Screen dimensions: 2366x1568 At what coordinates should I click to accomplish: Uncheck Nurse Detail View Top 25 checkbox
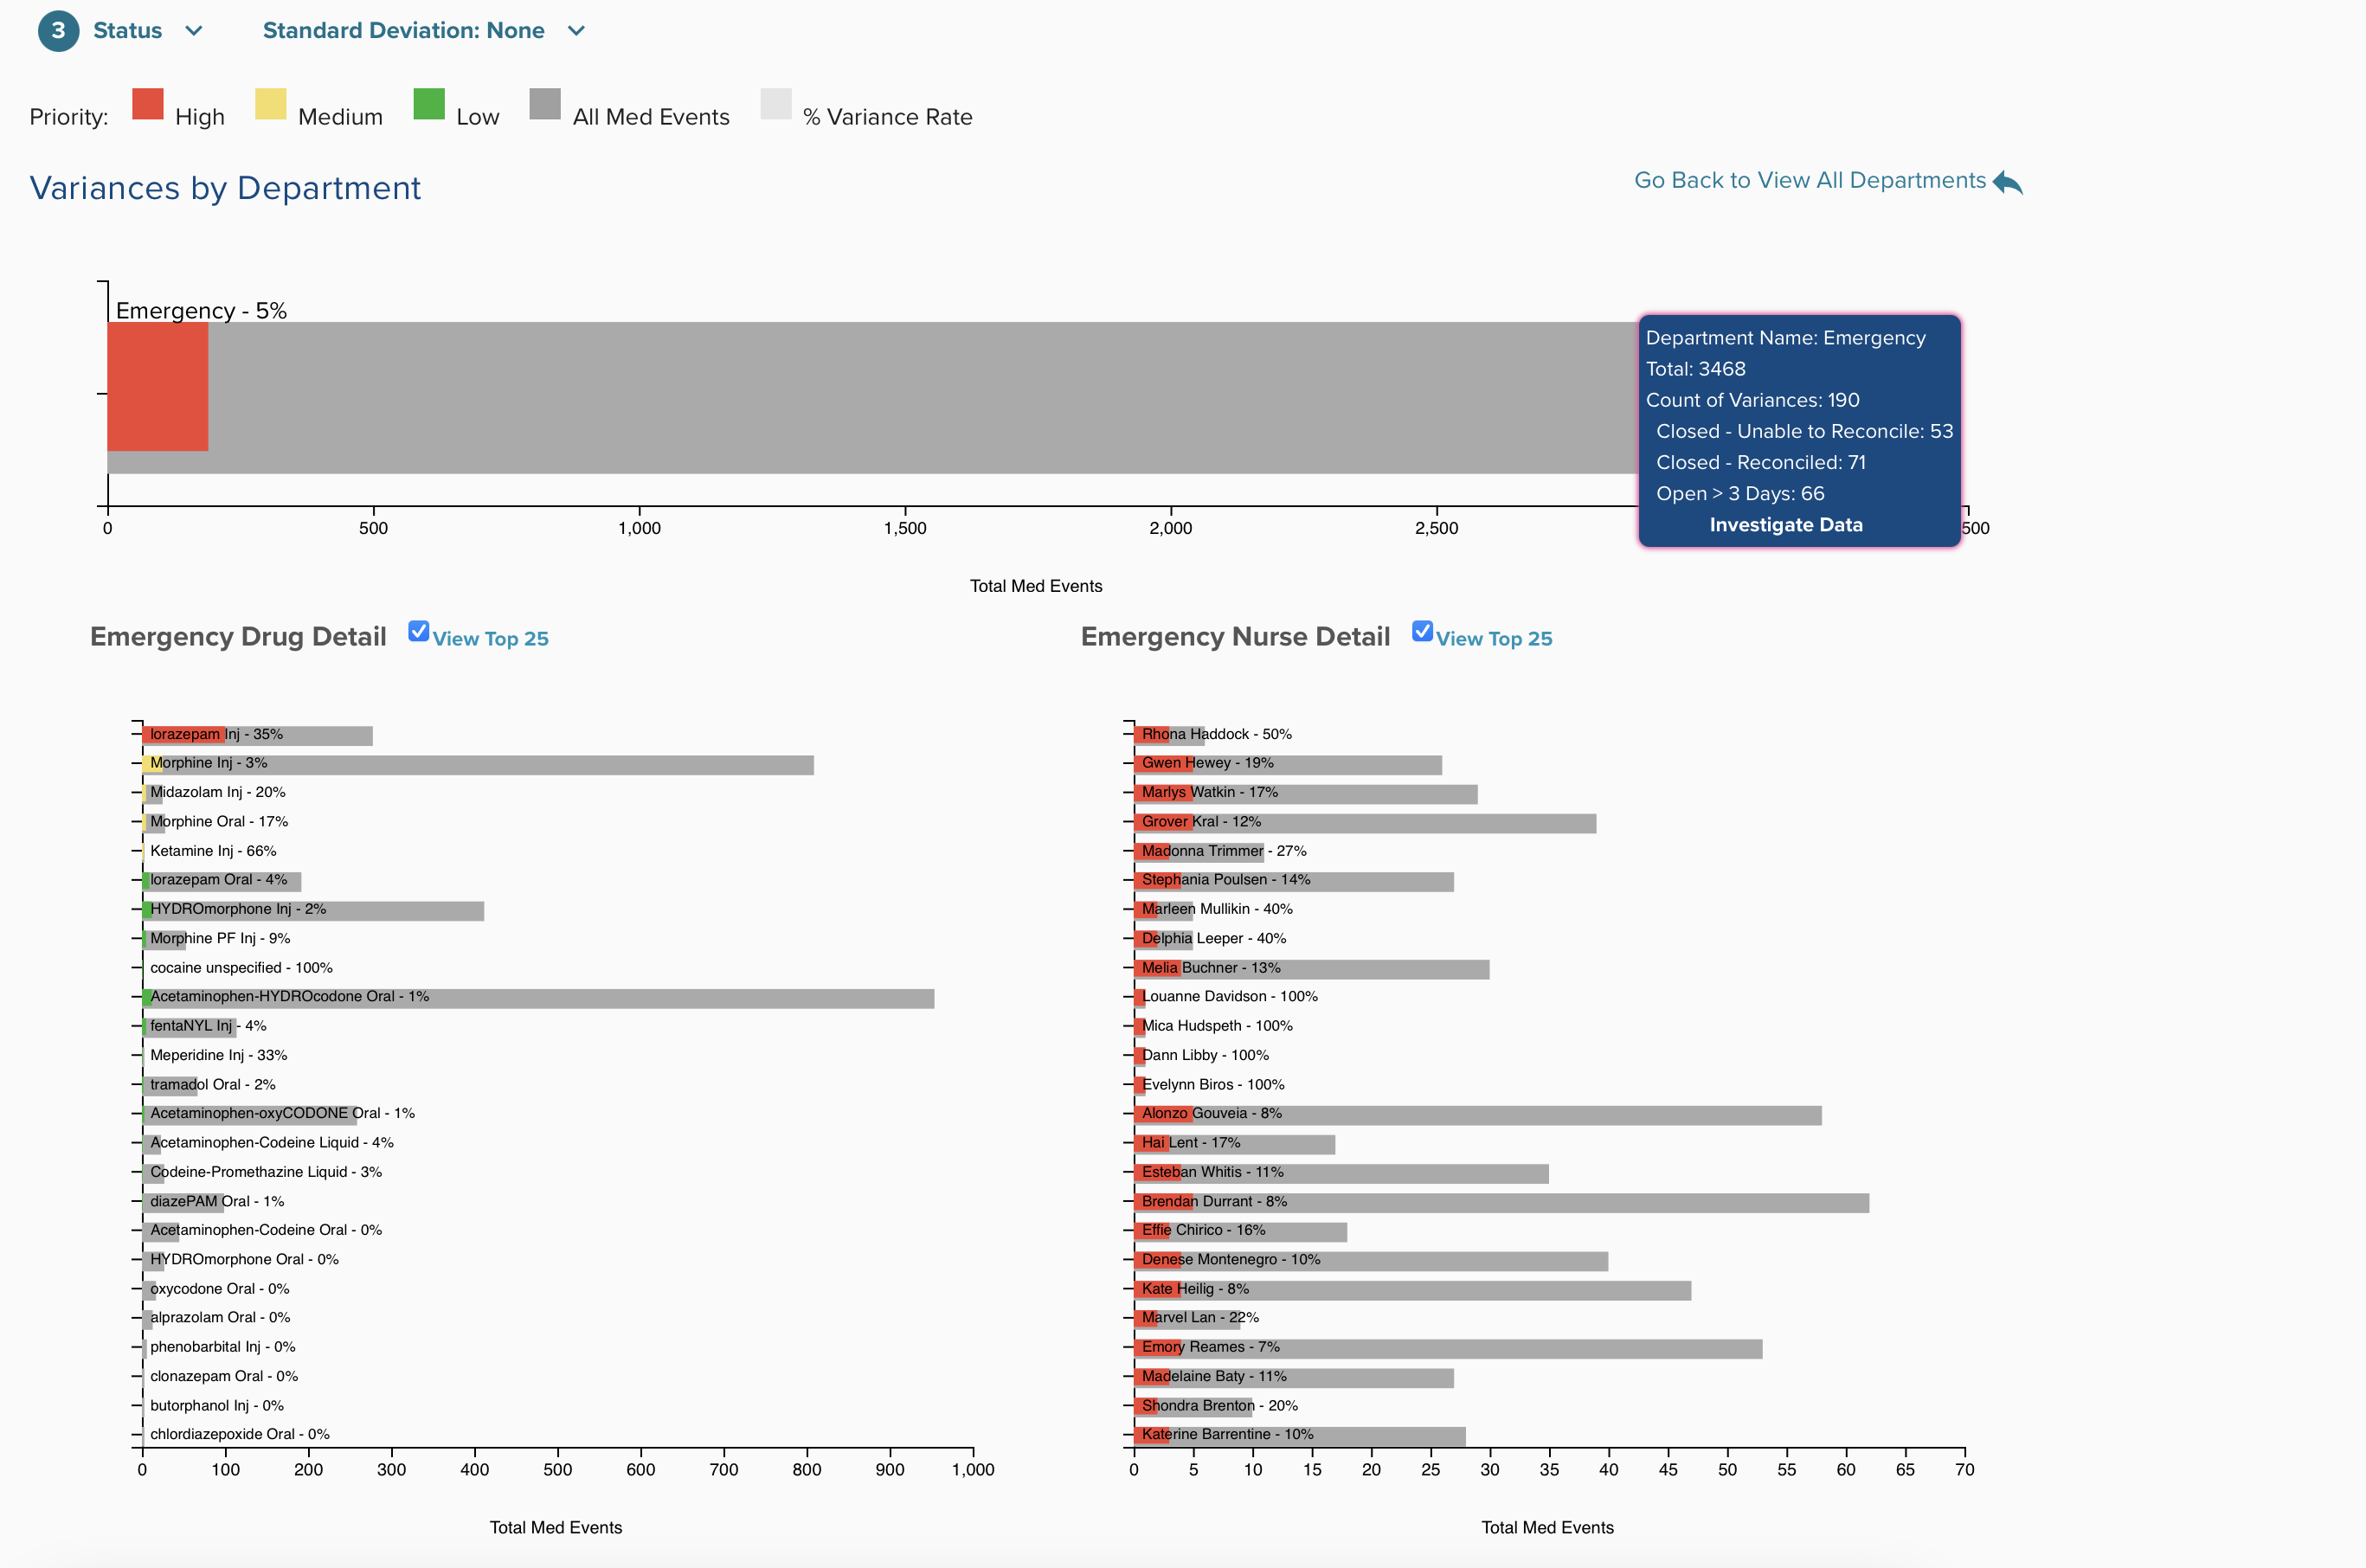(1421, 631)
